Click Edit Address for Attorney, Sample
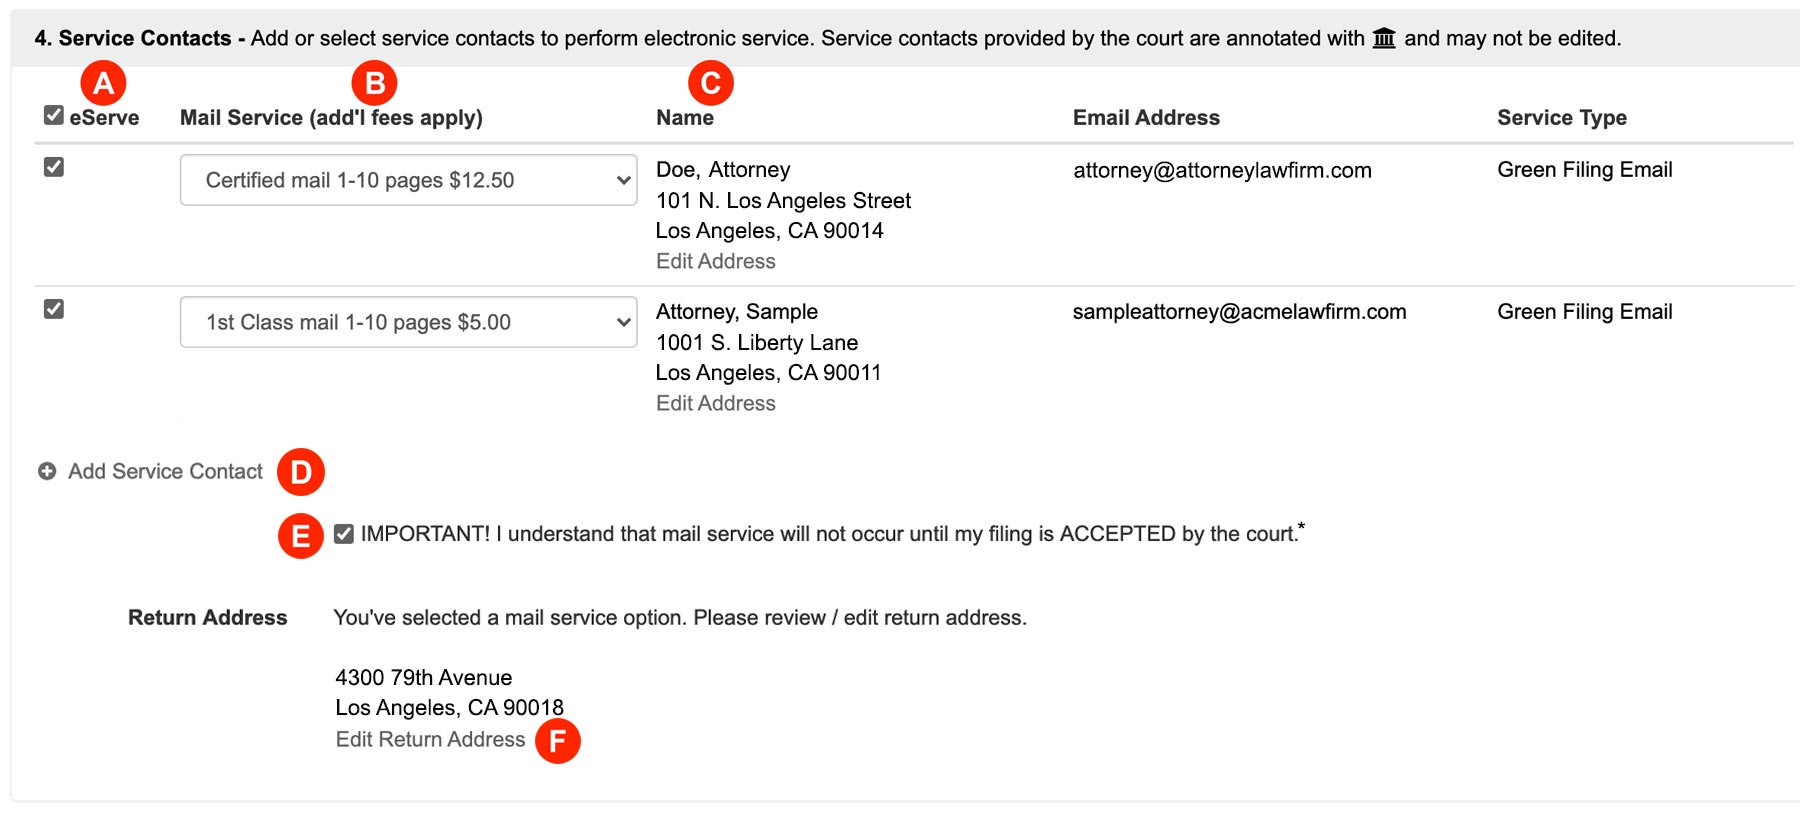This screenshot has width=1800, height=814. [716, 403]
